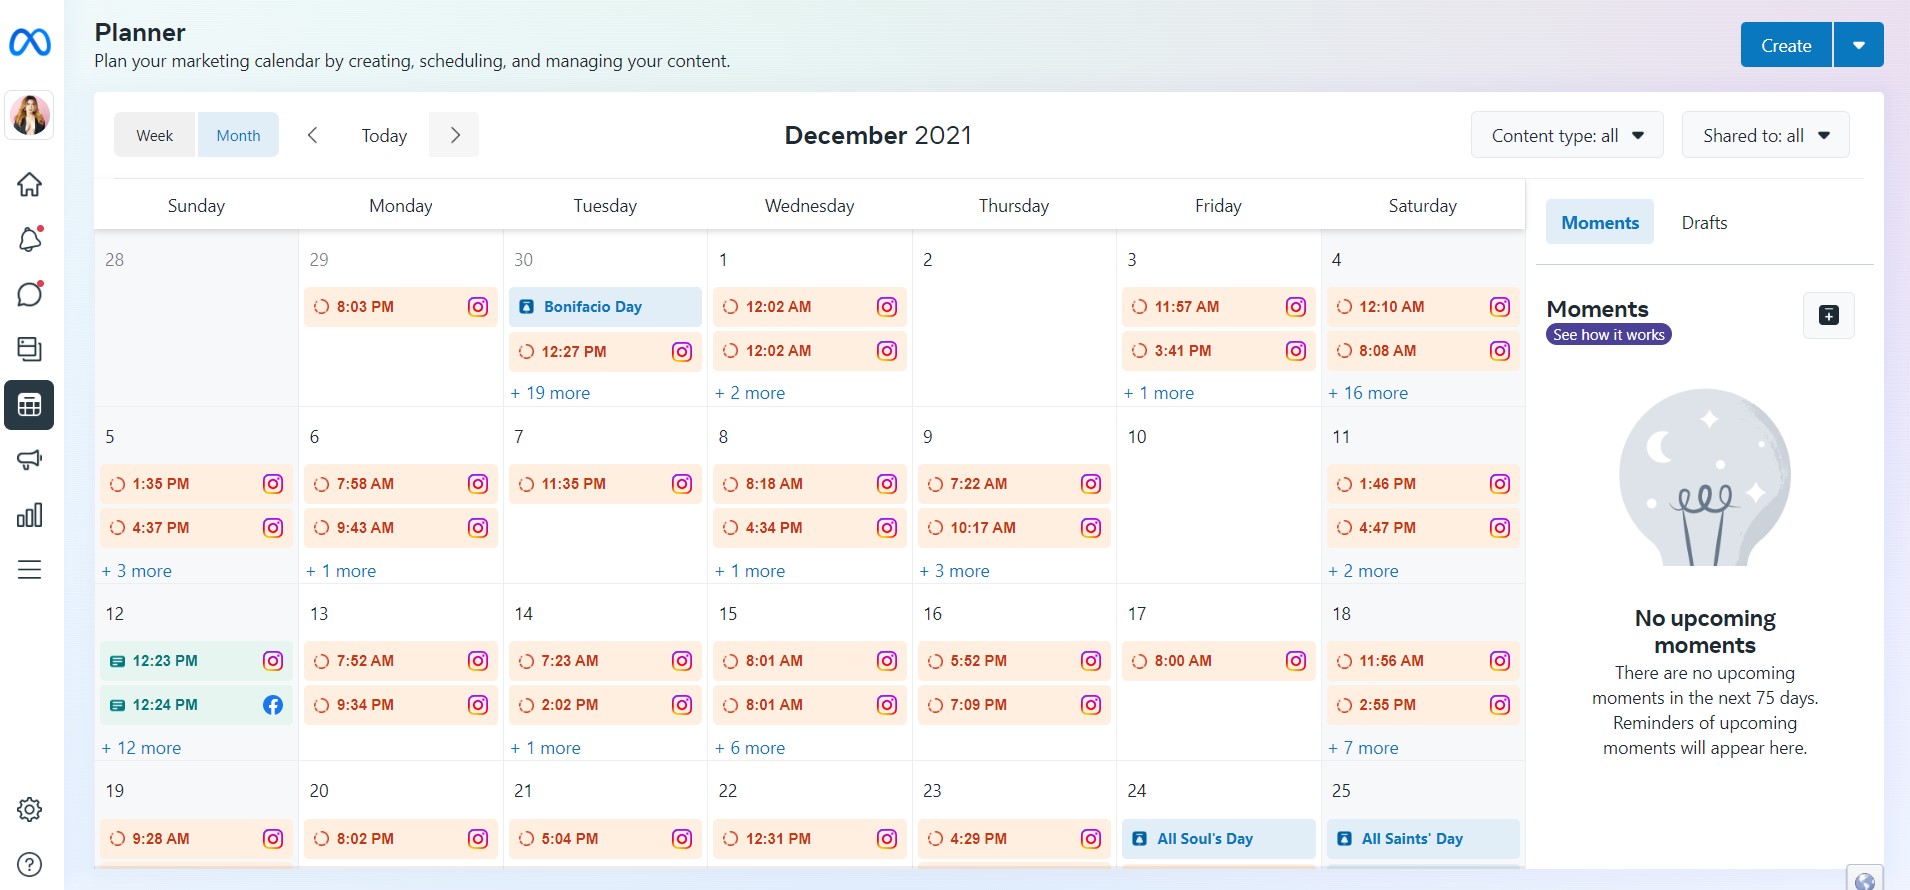Screen dimensions: 1910x890
Task: Open 4:34 PM post on Dec 8
Action: click(810, 528)
